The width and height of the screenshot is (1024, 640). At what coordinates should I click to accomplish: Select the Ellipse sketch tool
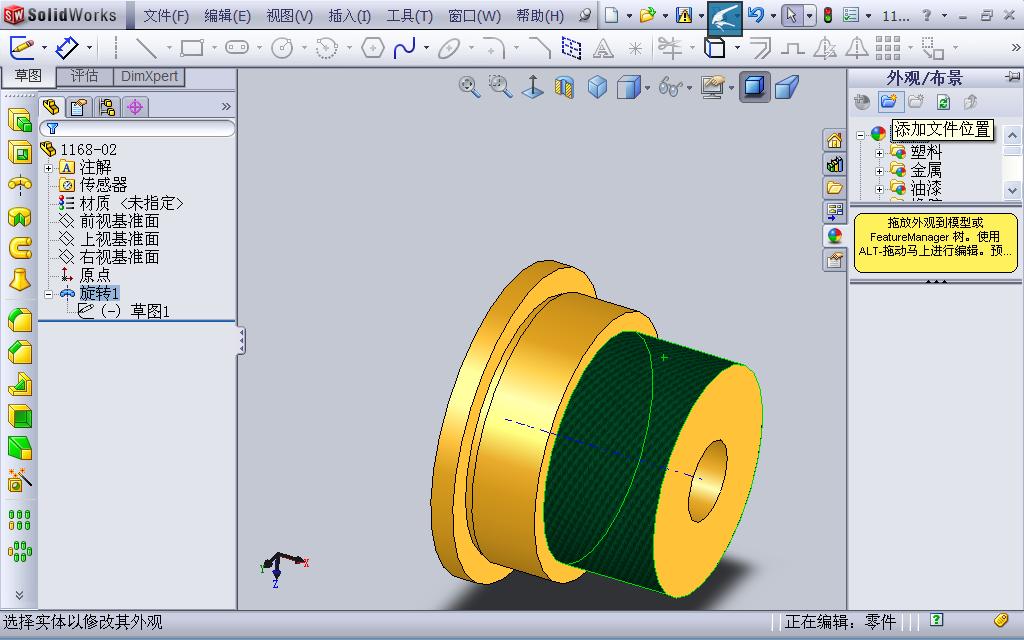pos(449,48)
